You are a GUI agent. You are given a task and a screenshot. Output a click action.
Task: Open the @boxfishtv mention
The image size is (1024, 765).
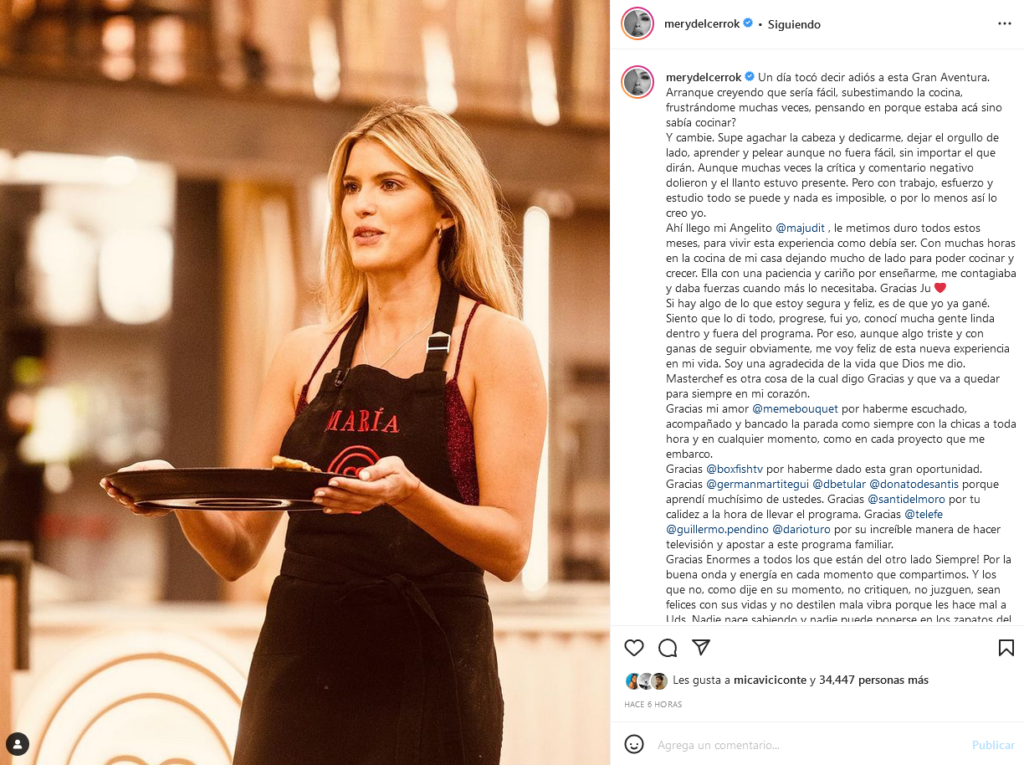(735, 469)
